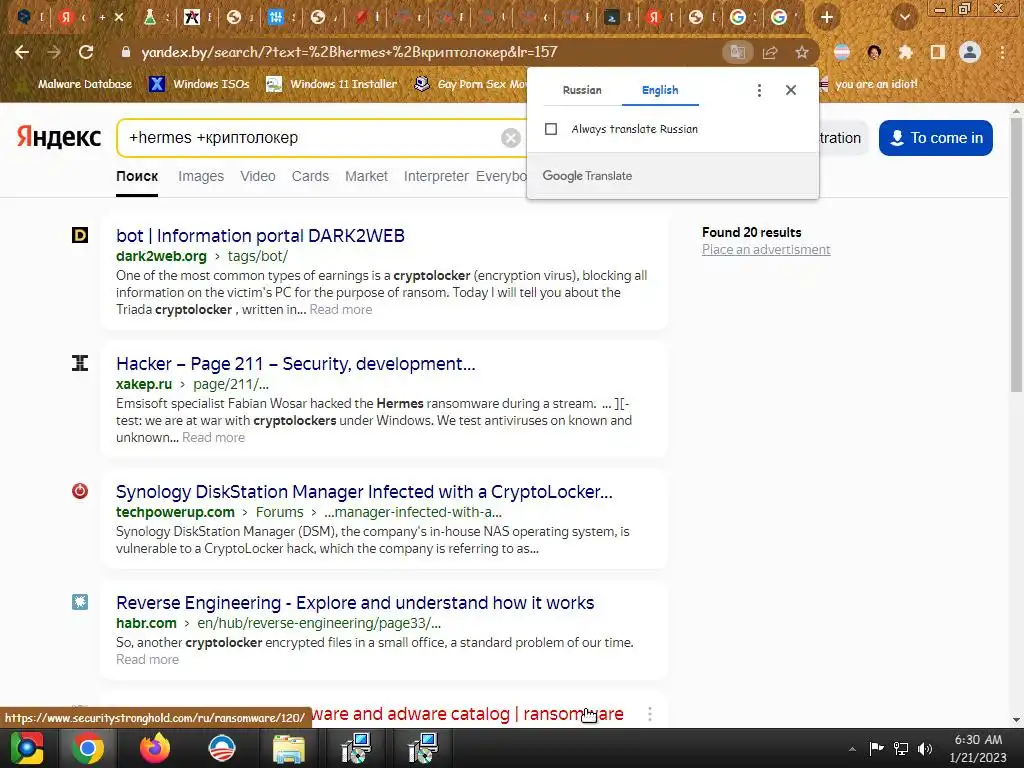This screenshot has width=1024, height=768.
Task: Go back to the previous page
Action: coord(22,52)
